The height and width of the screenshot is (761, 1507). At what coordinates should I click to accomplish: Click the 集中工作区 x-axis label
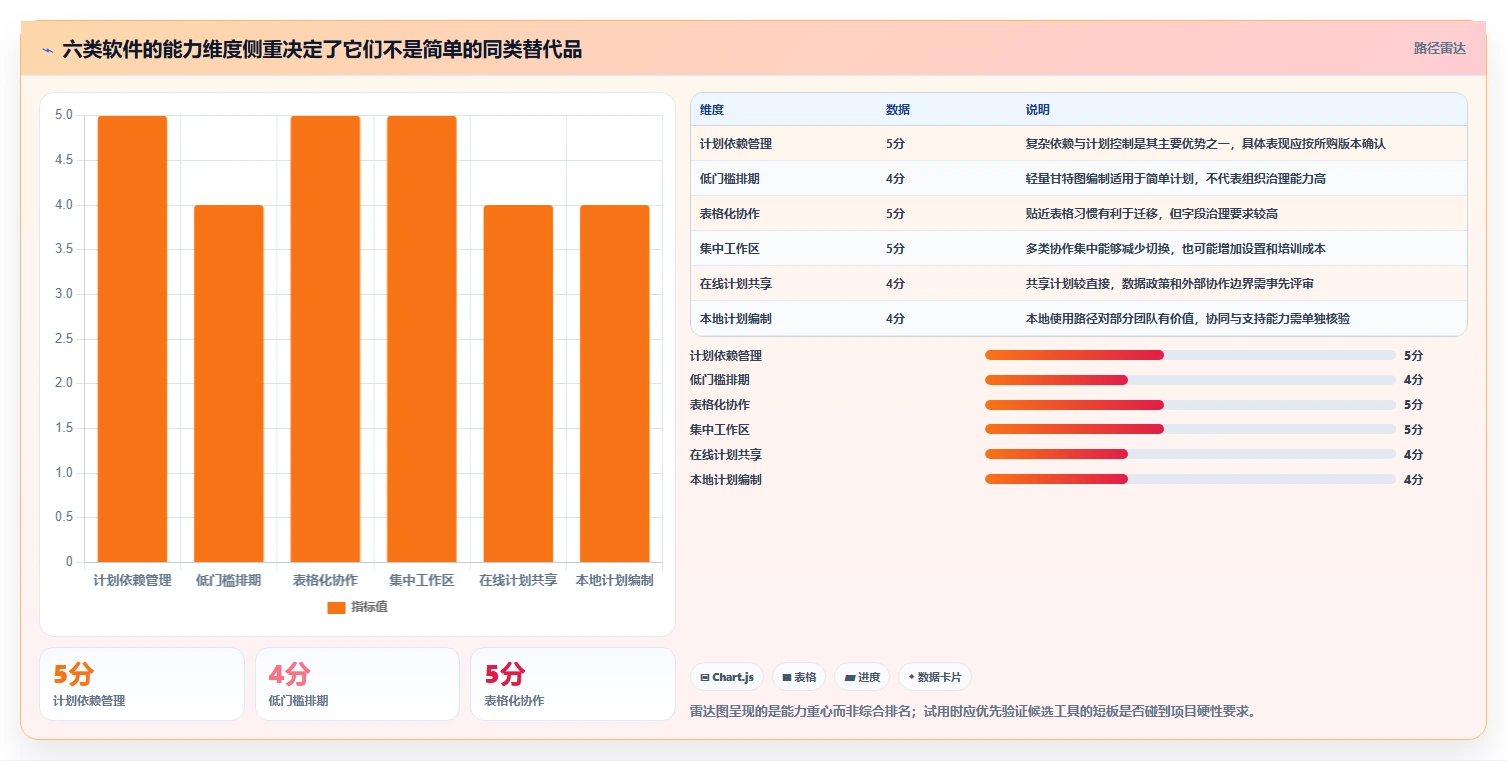(422, 580)
